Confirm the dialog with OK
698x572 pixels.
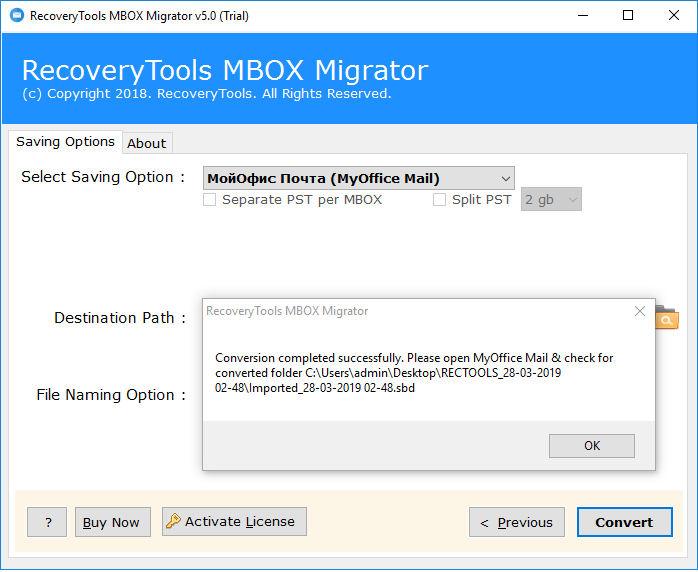click(x=592, y=446)
